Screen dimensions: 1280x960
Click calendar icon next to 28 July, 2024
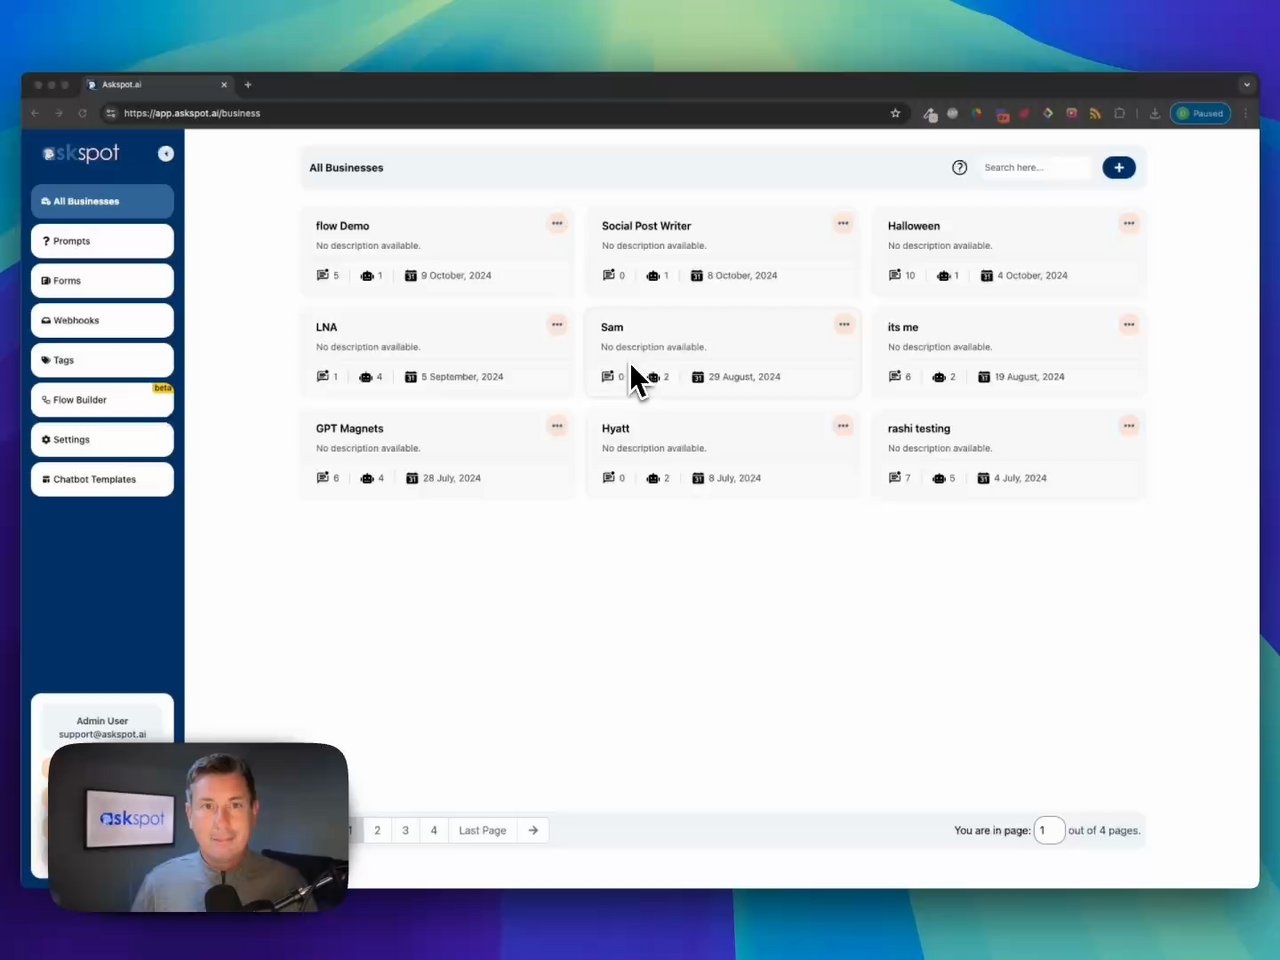[412, 479]
